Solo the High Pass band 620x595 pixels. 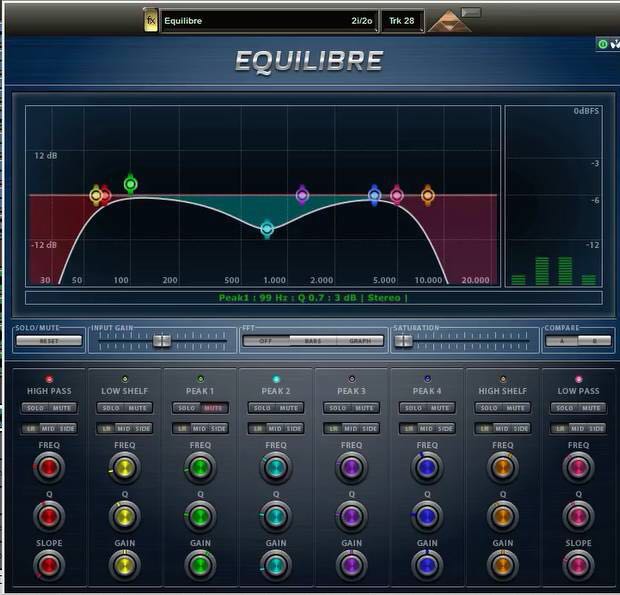coord(36,408)
